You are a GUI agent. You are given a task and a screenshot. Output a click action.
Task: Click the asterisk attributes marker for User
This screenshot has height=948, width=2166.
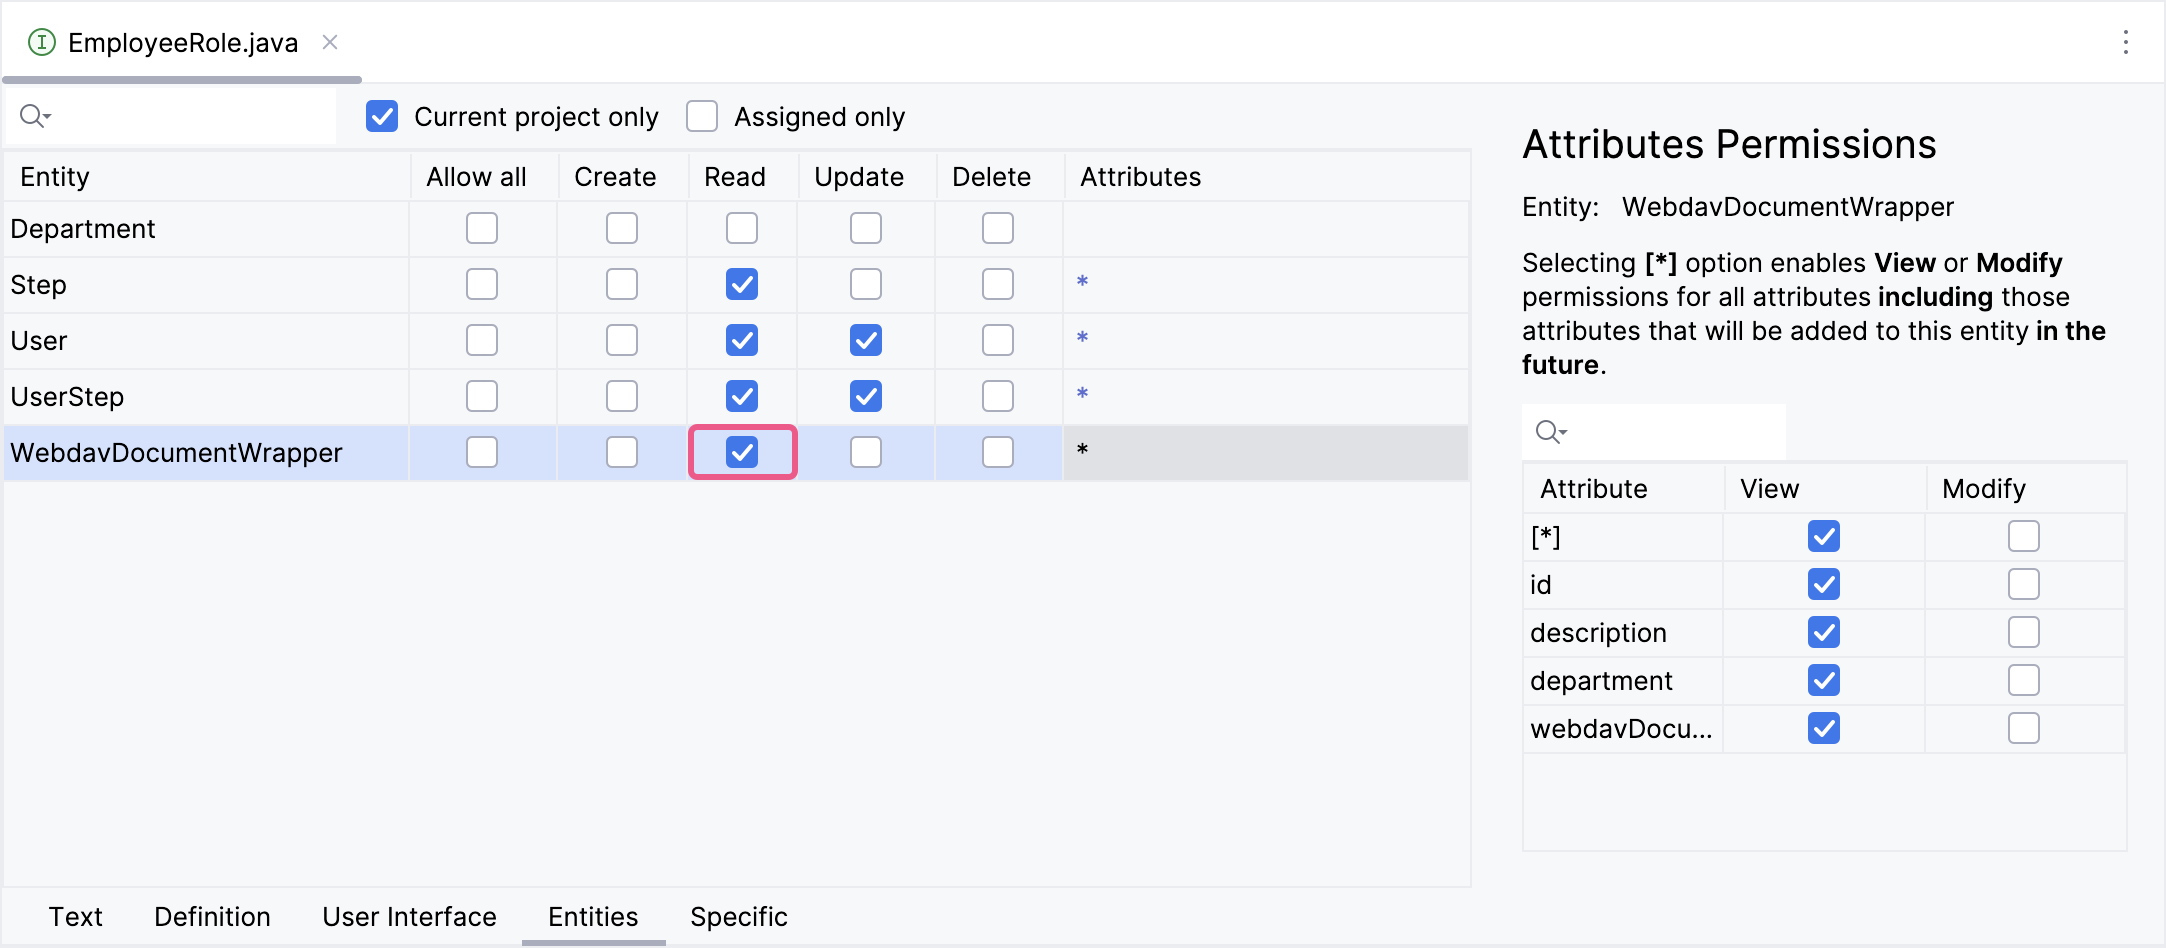pos(1082,339)
